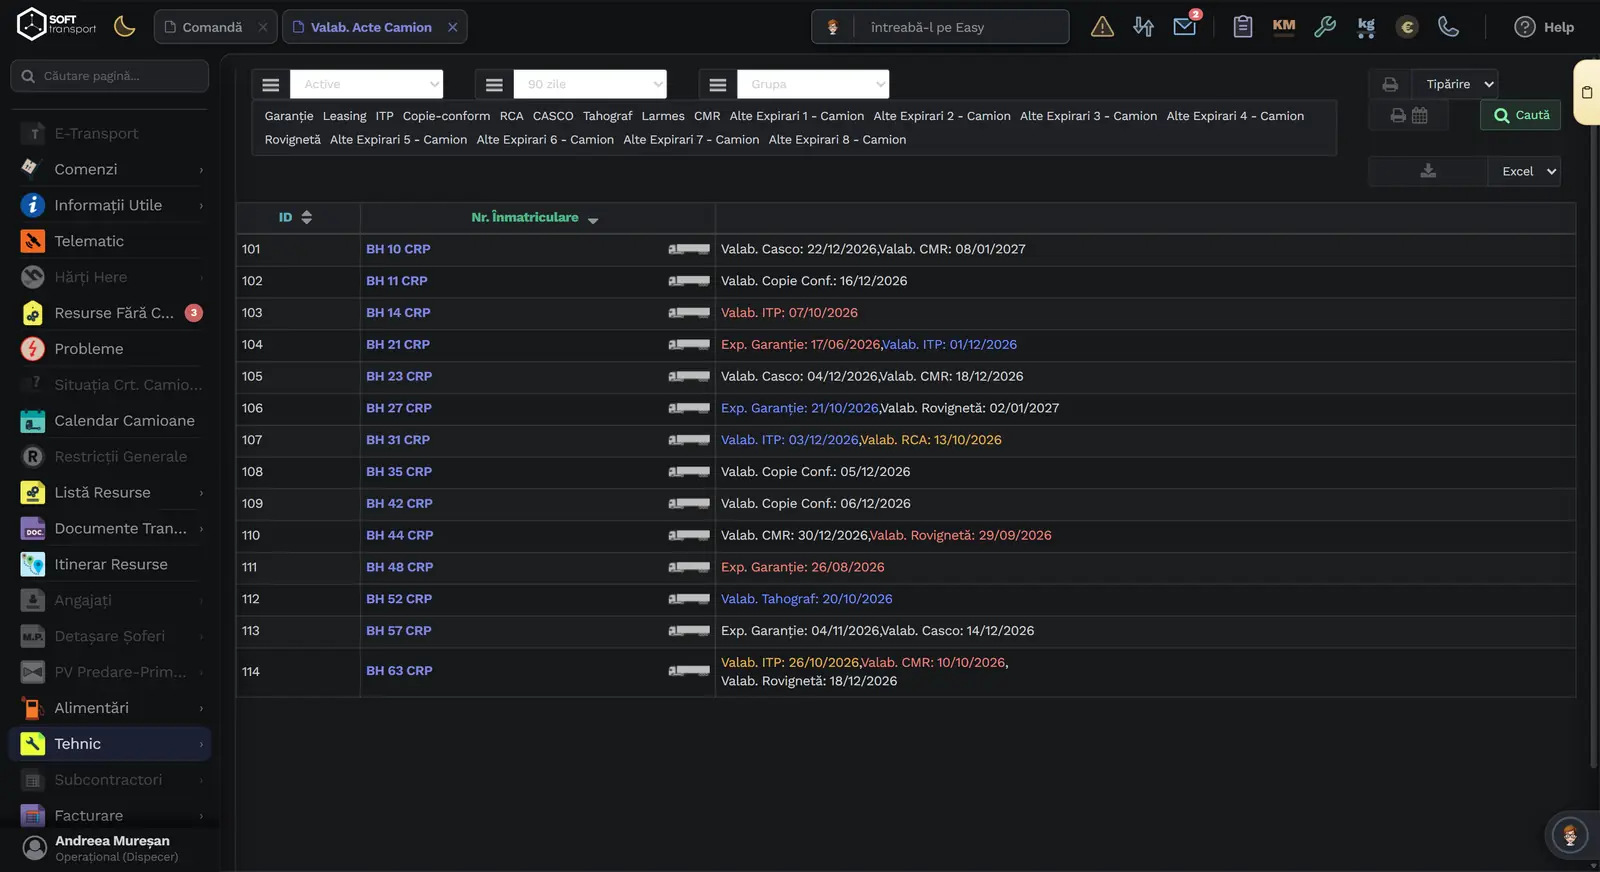
Task: Open the wrench maintenance icon
Action: point(1325,27)
